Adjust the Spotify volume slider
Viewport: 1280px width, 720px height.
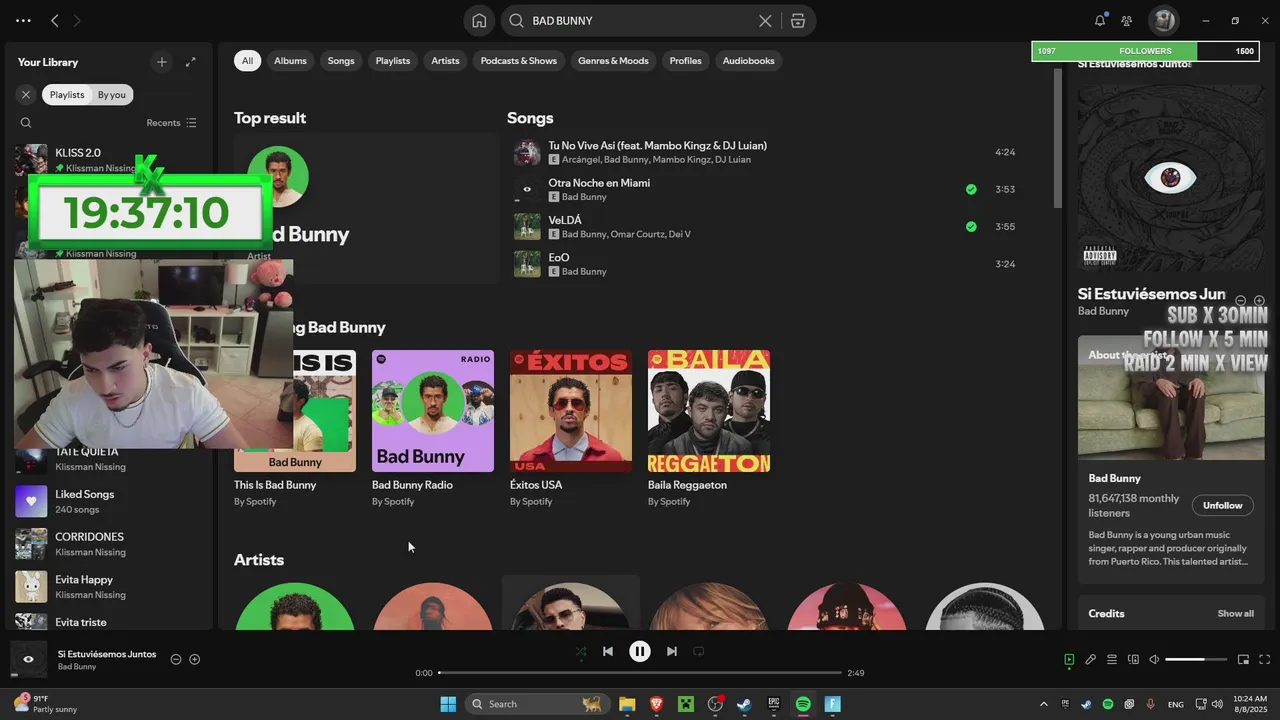click(1196, 660)
